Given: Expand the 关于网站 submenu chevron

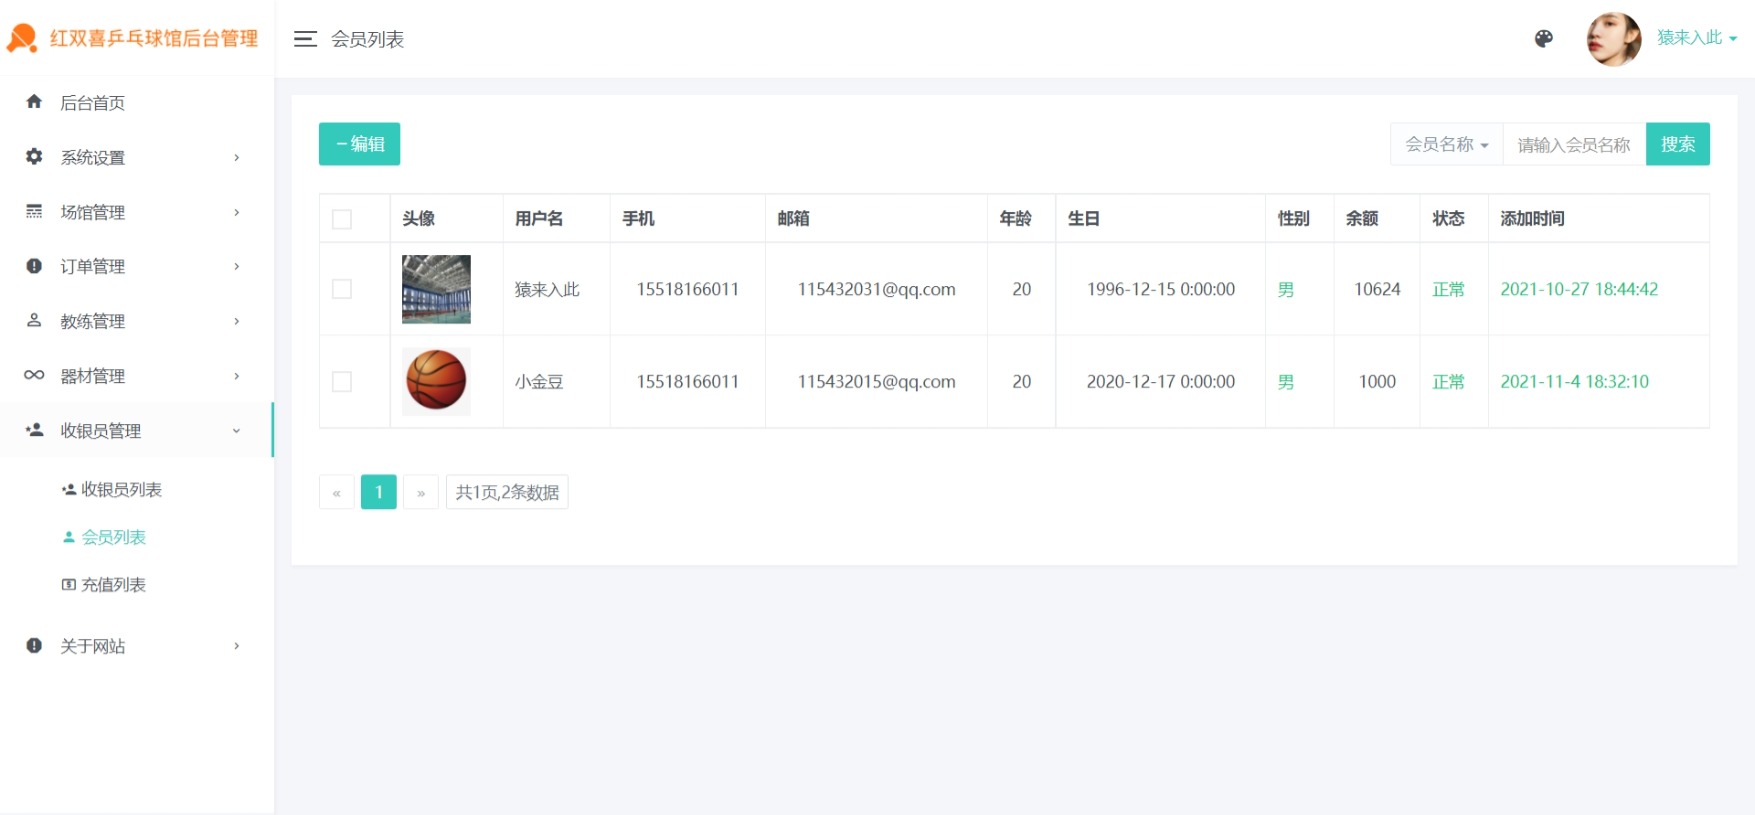Looking at the screenshot, I should (237, 646).
